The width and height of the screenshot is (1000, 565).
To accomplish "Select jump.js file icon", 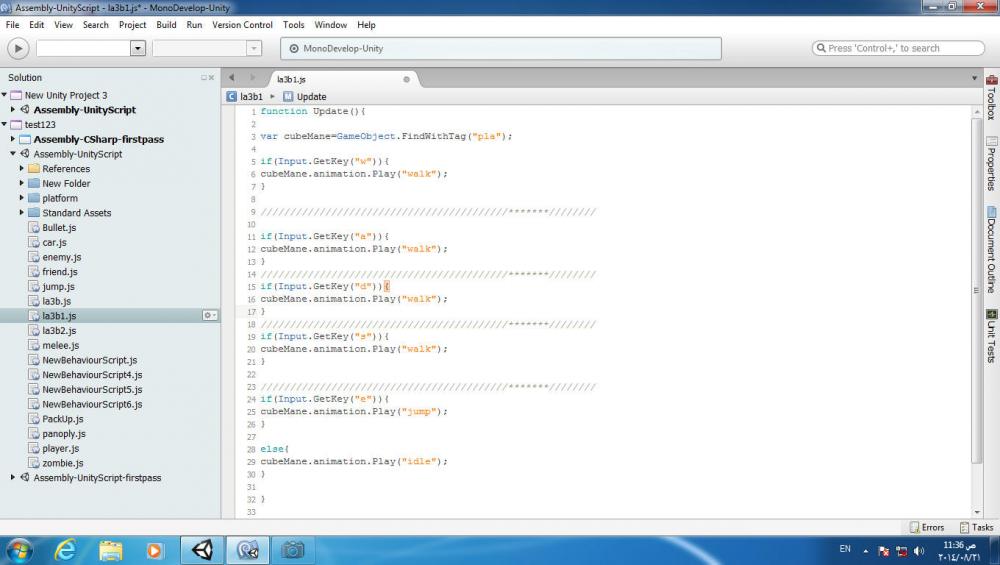I will click(x=34, y=286).
